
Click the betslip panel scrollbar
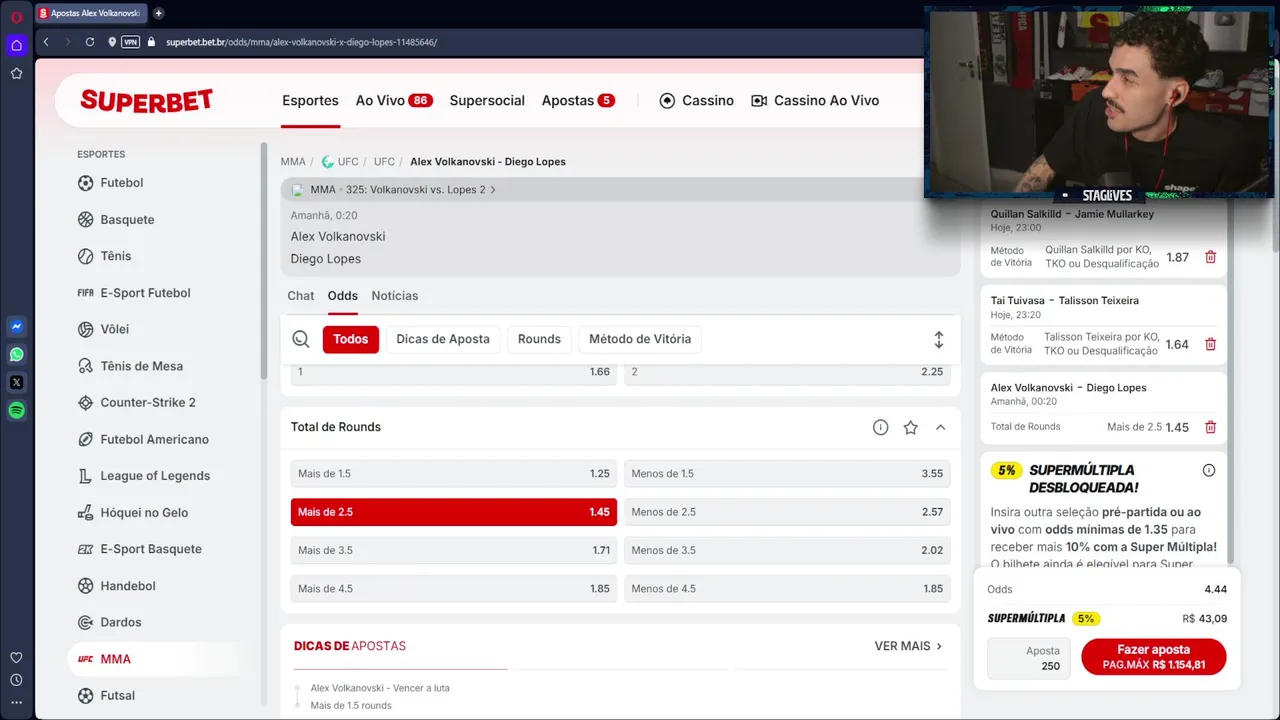pyautogui.click(x=1231, y=380)
